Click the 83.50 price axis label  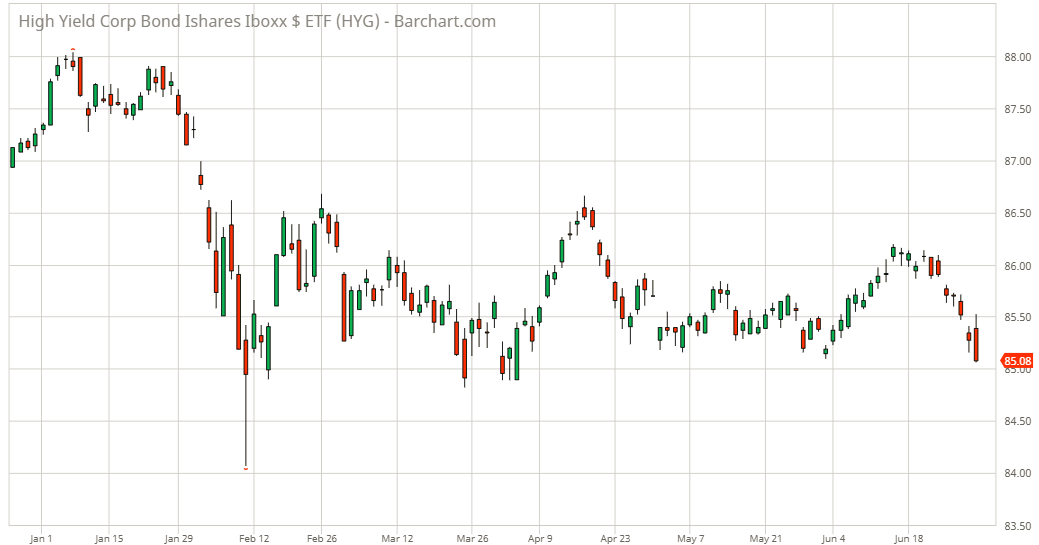pos(1017,525)
